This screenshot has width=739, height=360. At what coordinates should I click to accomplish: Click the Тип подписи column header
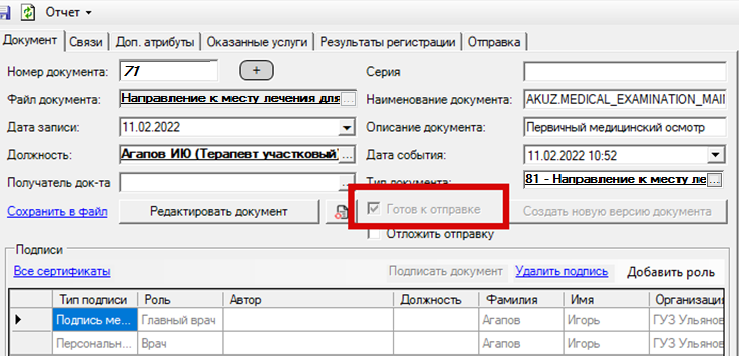pyautogui.click(x=94, y=300)
